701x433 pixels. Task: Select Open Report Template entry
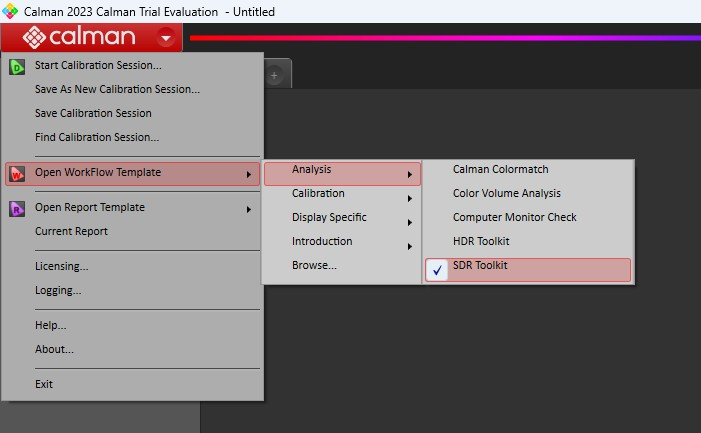tap(90, 207)
